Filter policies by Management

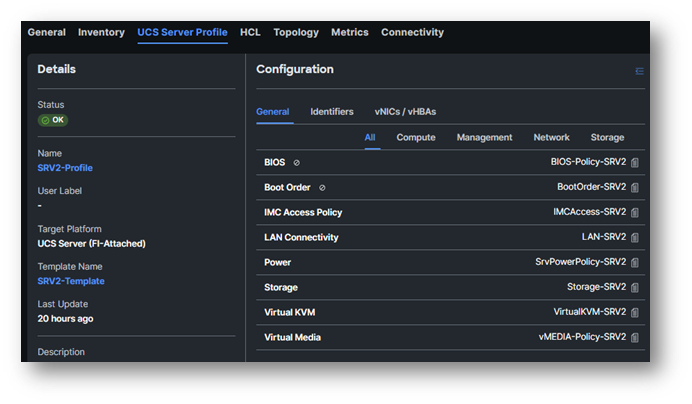484,137
